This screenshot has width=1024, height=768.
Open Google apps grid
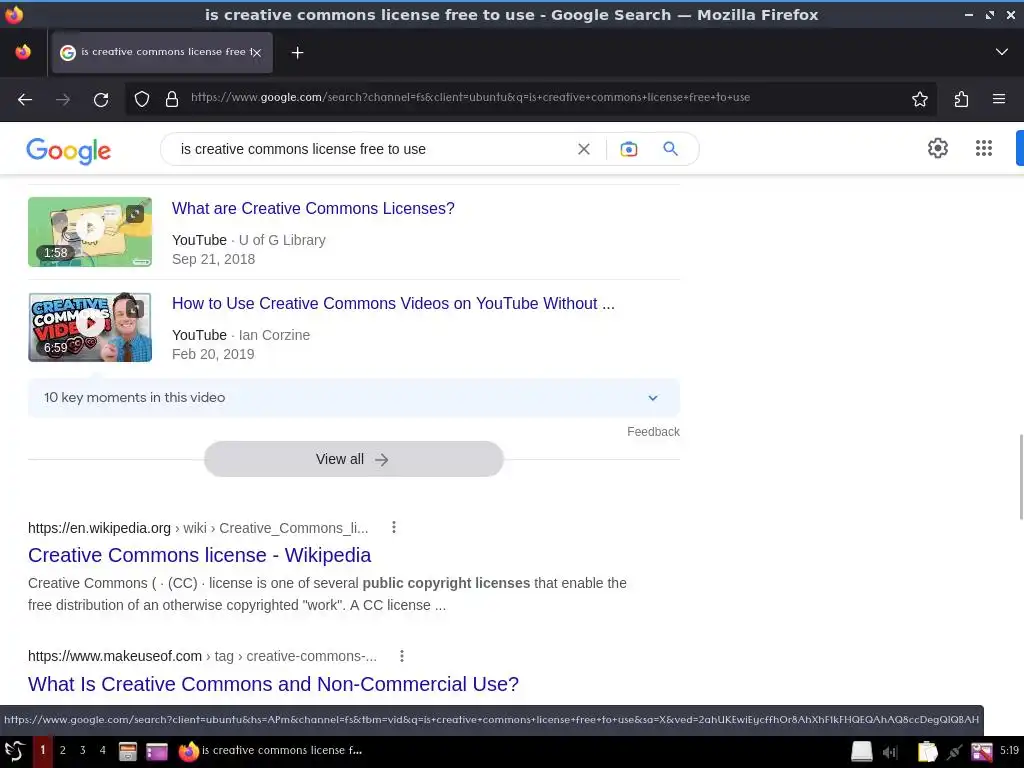(x=984, y=148)
